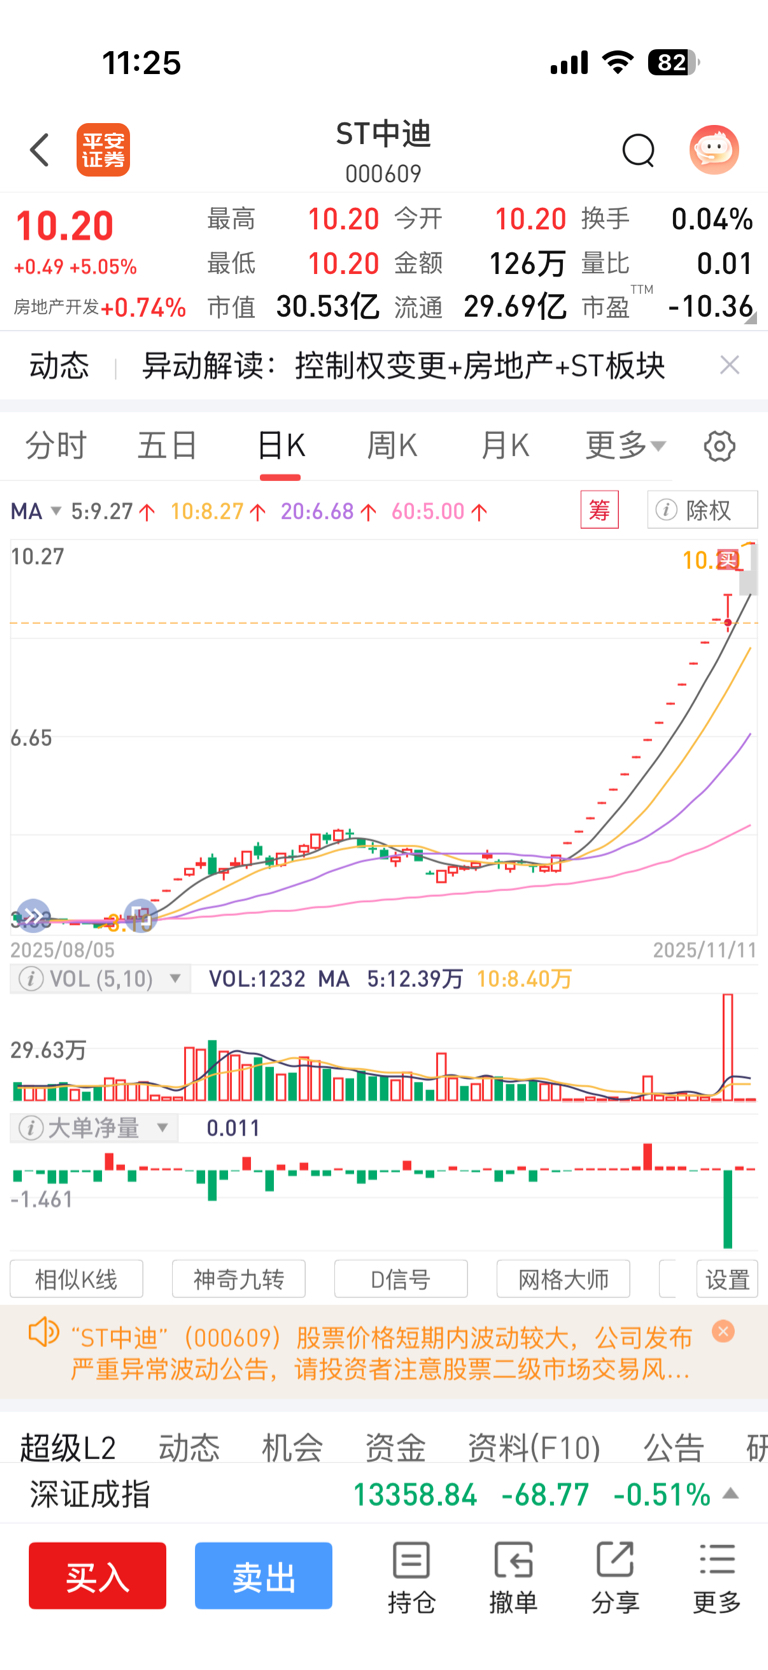Tap 神奇九转 button
The width and height of the screenshot is (768, 1670).
point(238,1279)
